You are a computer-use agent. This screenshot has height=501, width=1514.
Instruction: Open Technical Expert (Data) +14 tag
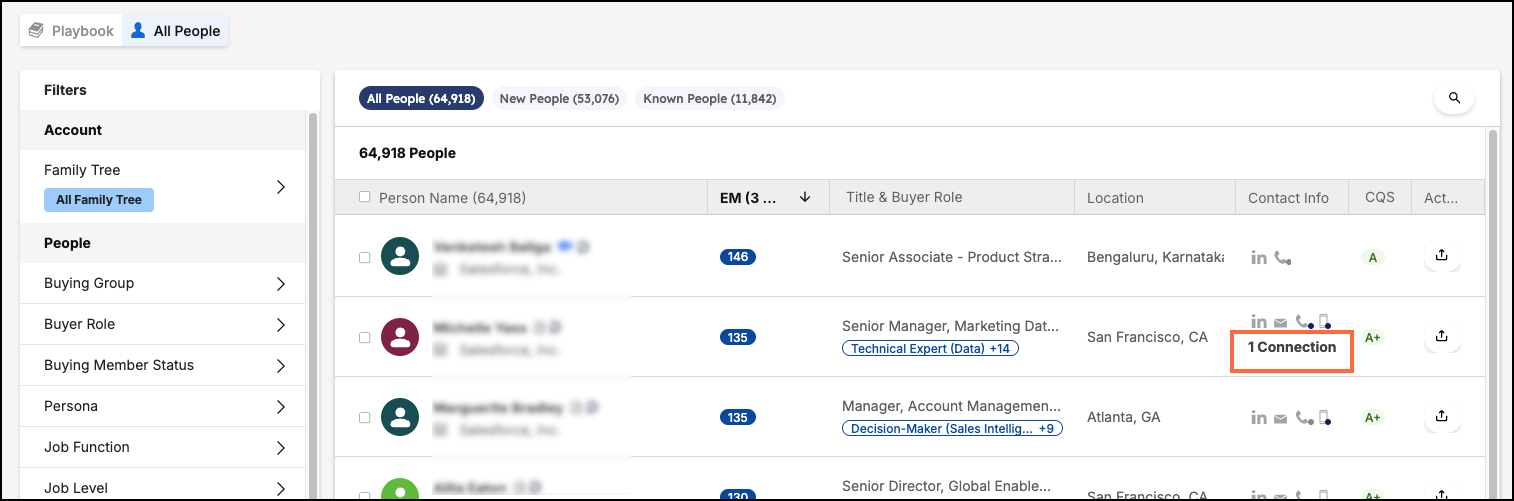click(930, 349)
